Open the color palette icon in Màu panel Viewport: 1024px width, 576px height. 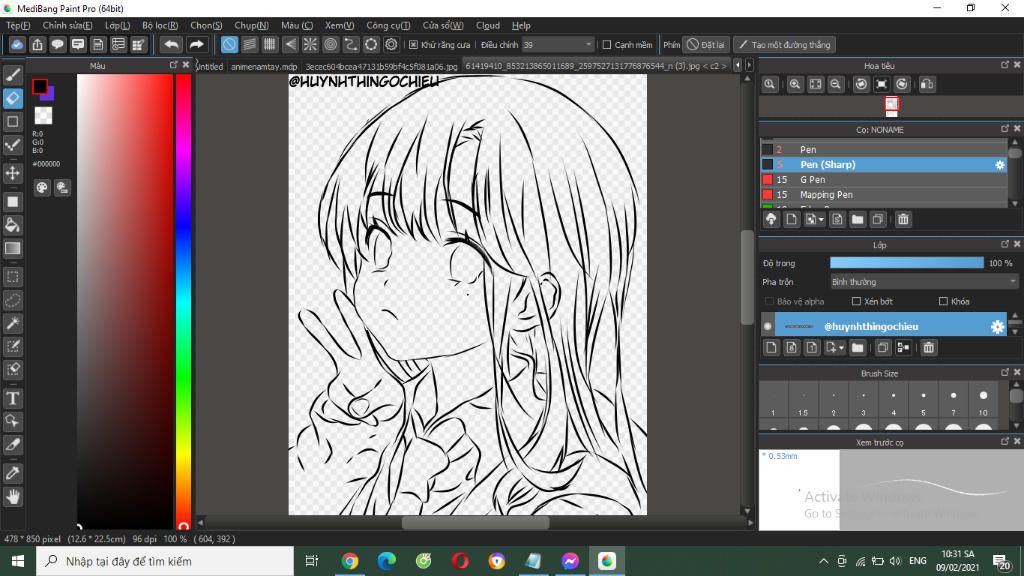tap(42, 188)
